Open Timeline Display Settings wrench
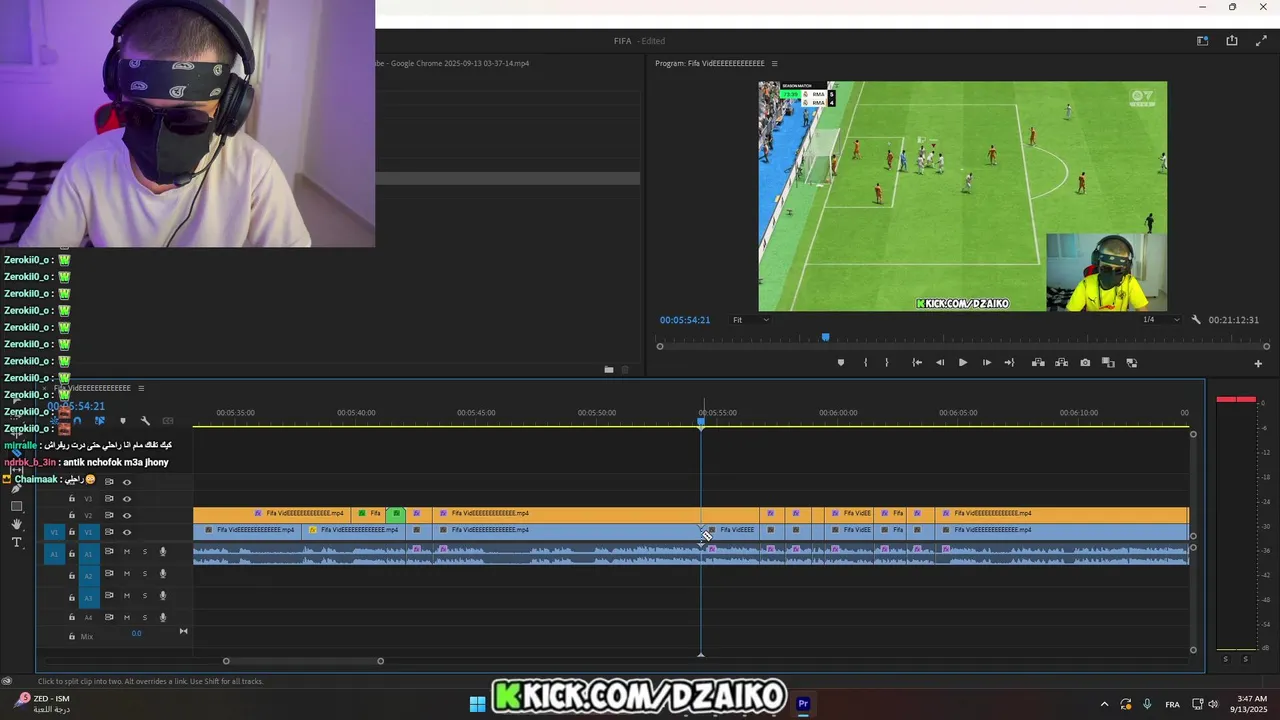Screen dimensions: 1280x720 pyautogui.click(x=145, y=421)
